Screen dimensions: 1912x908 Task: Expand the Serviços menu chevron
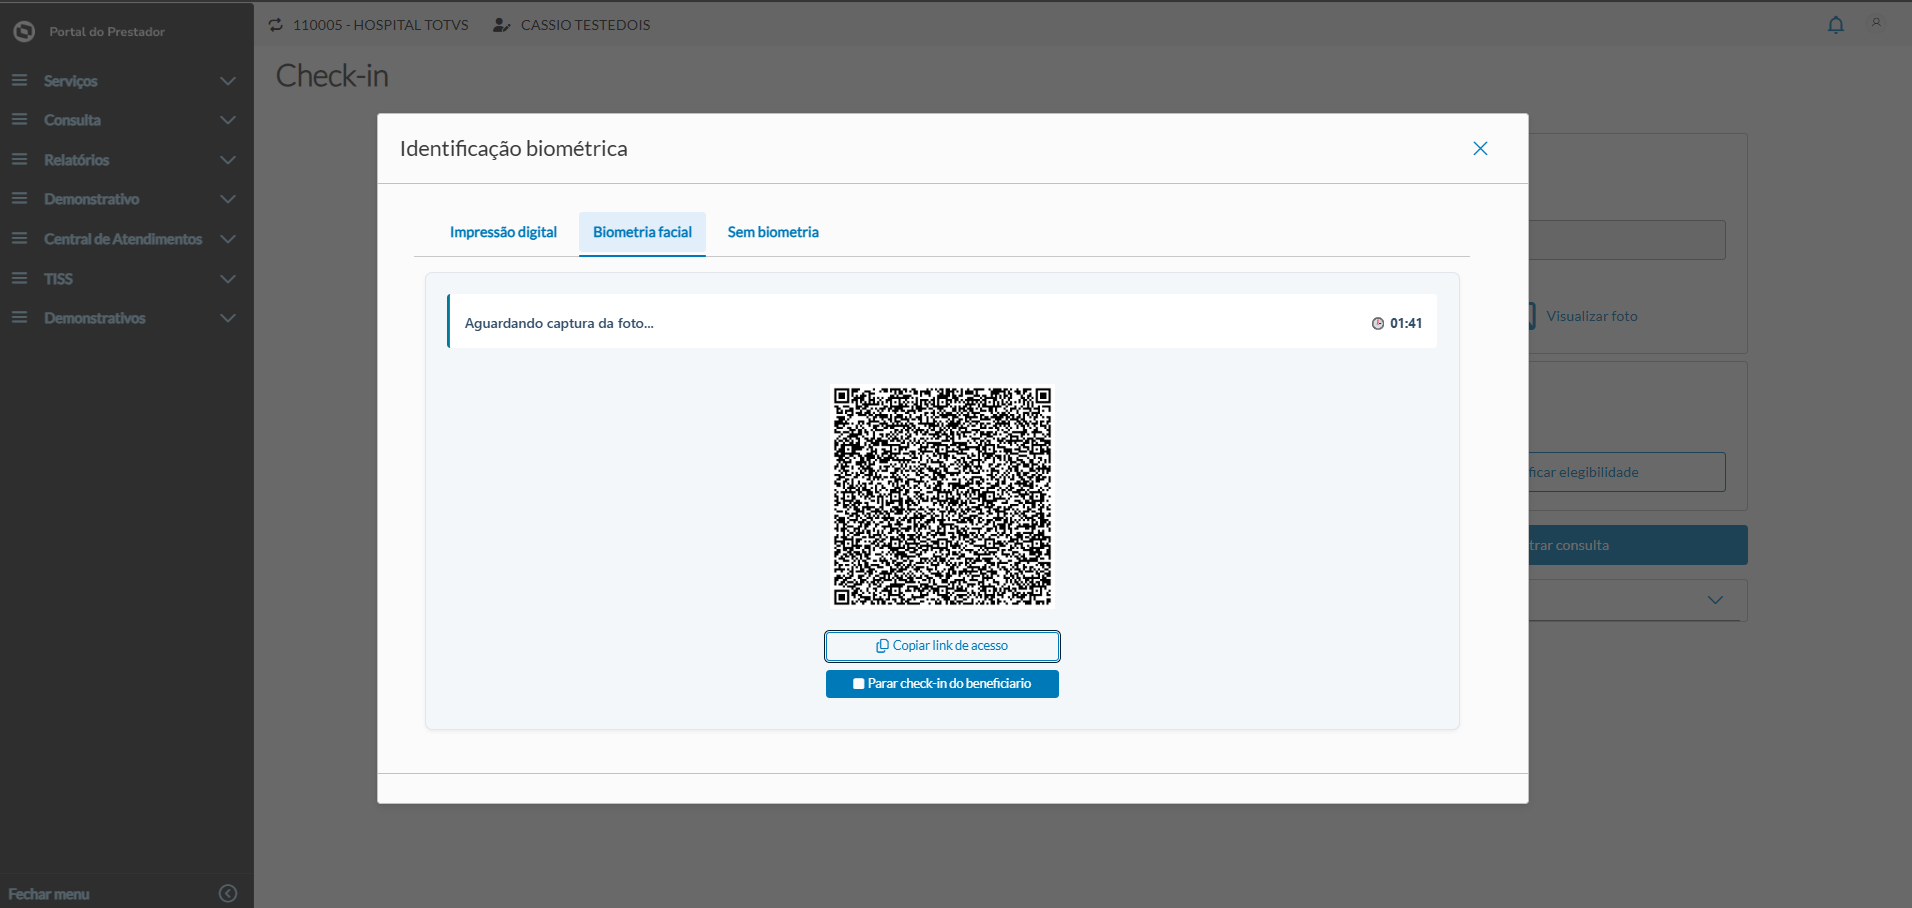tap(228, 81)
